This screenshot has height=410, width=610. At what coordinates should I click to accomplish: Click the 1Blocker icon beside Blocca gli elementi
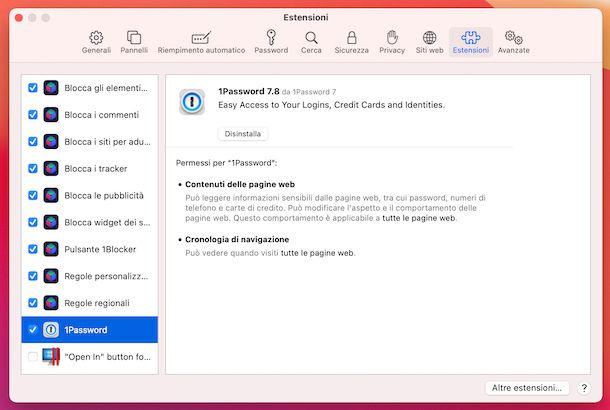pos(51,88)
